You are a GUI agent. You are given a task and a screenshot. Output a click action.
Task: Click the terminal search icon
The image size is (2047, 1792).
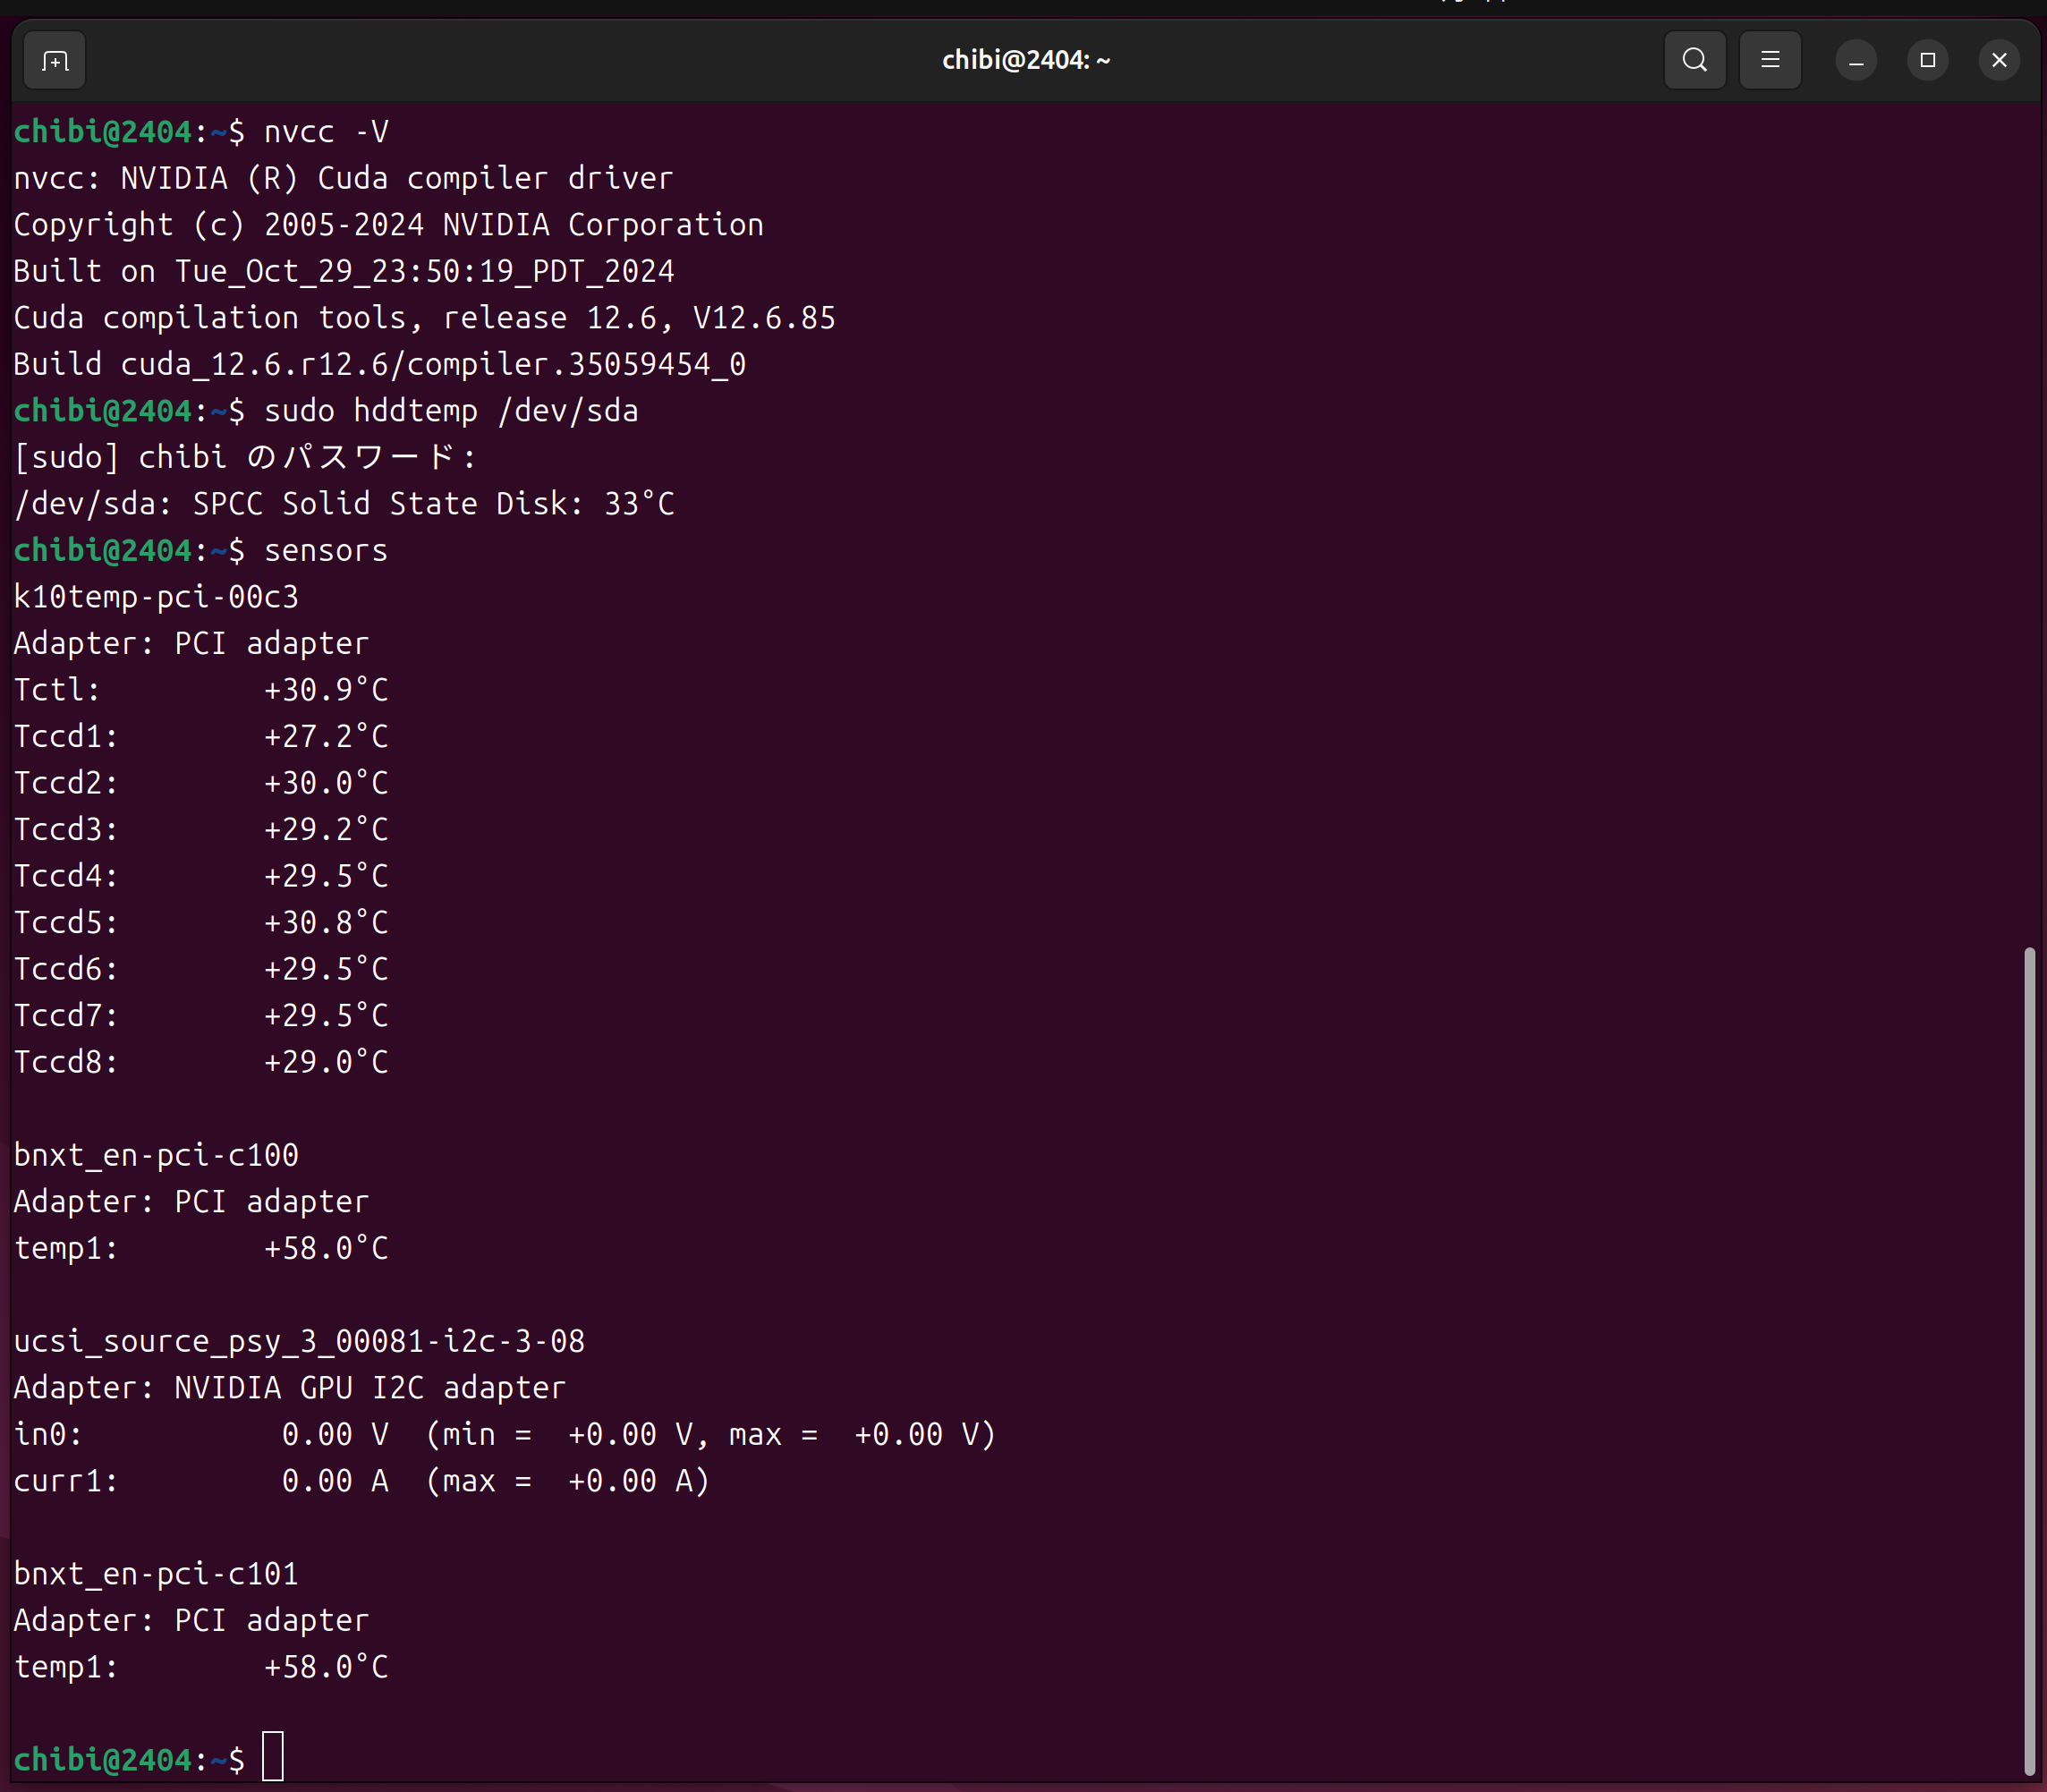(1694, 61)
